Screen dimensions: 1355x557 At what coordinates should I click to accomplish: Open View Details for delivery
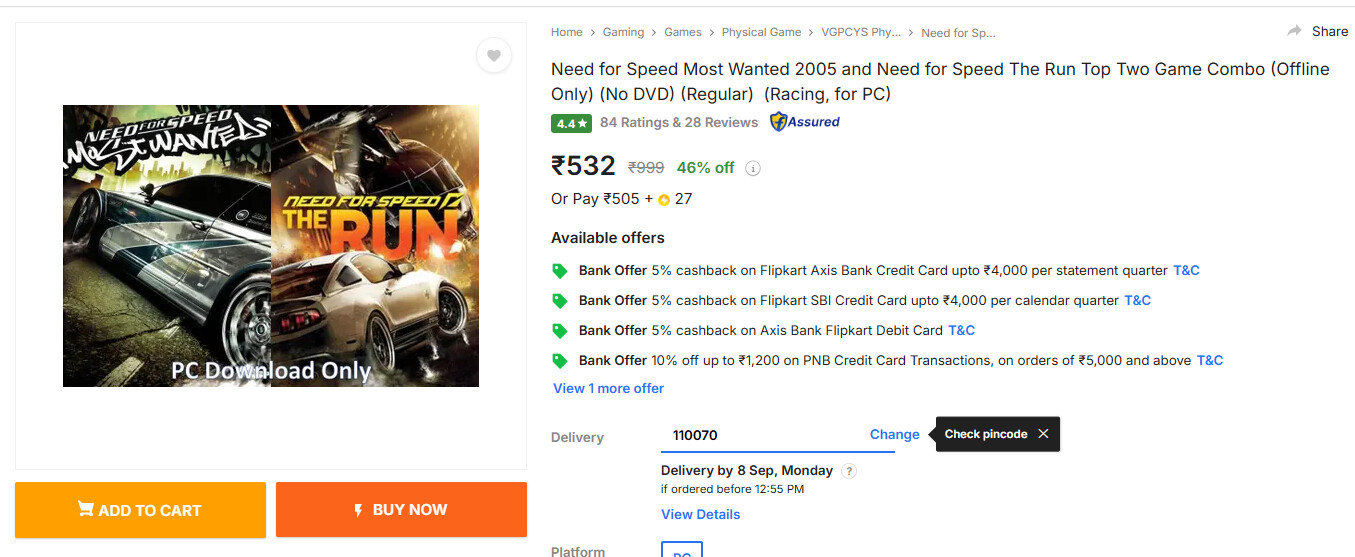700,514
